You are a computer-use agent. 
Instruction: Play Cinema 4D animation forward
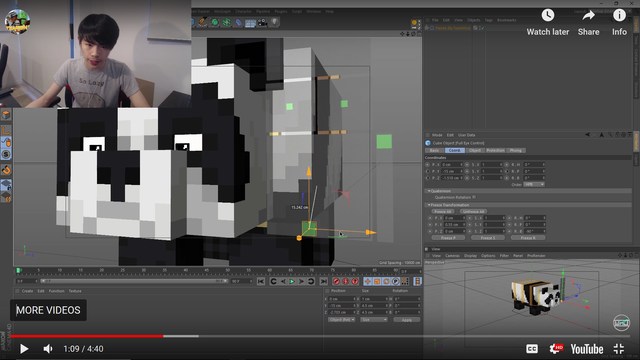(292, 282)
